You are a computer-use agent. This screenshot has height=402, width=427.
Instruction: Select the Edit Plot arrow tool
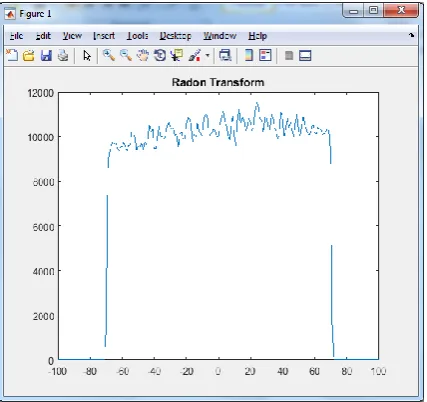pyautogui.click(x=87, y=56)
